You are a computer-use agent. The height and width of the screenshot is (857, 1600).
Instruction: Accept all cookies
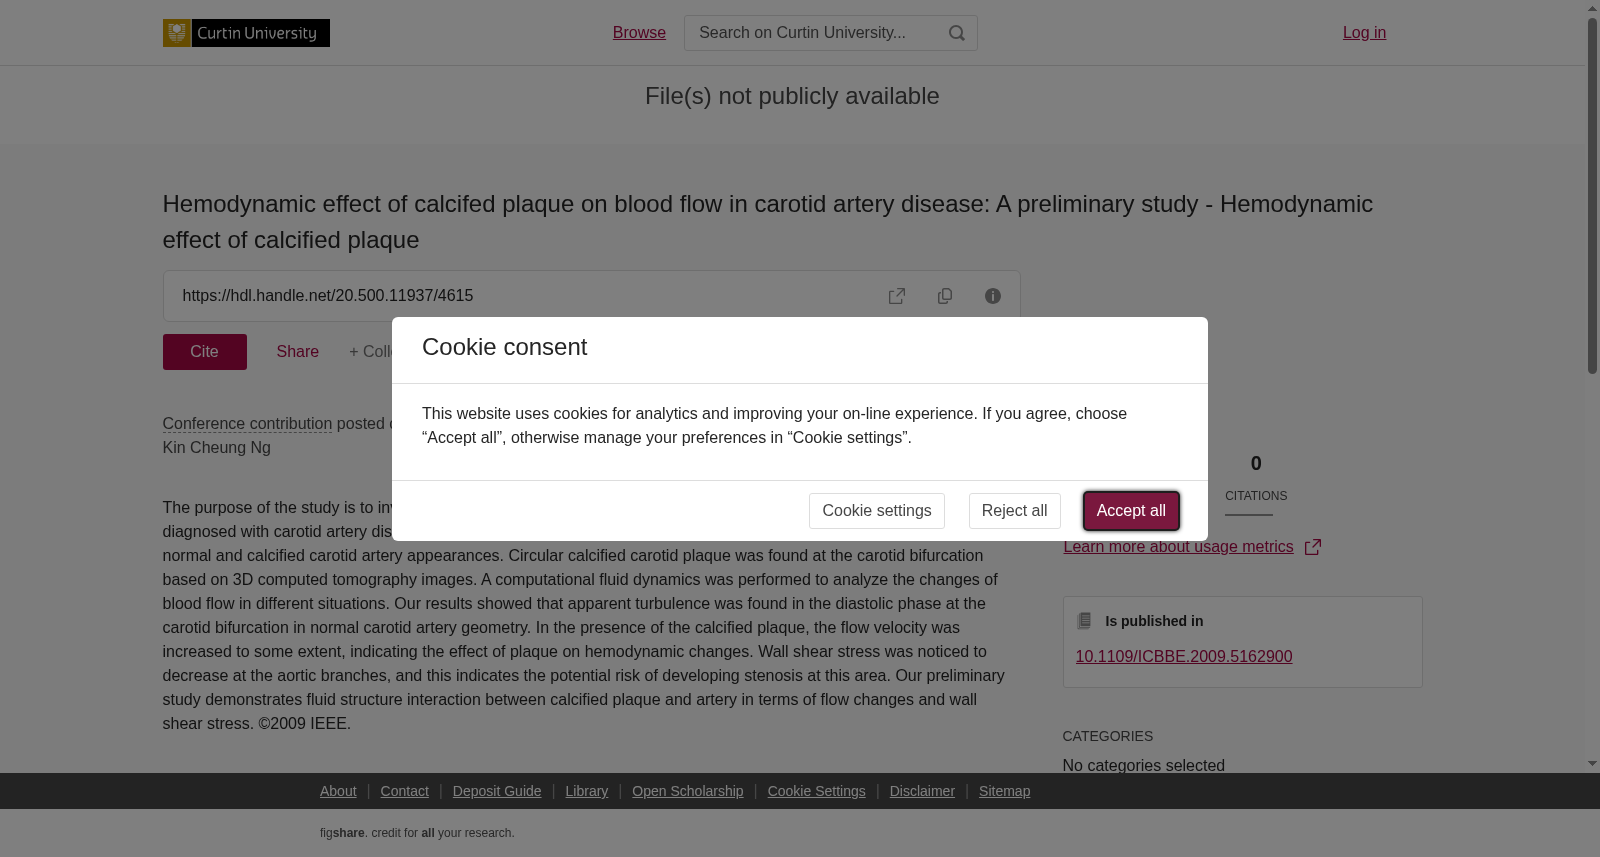1131,511
